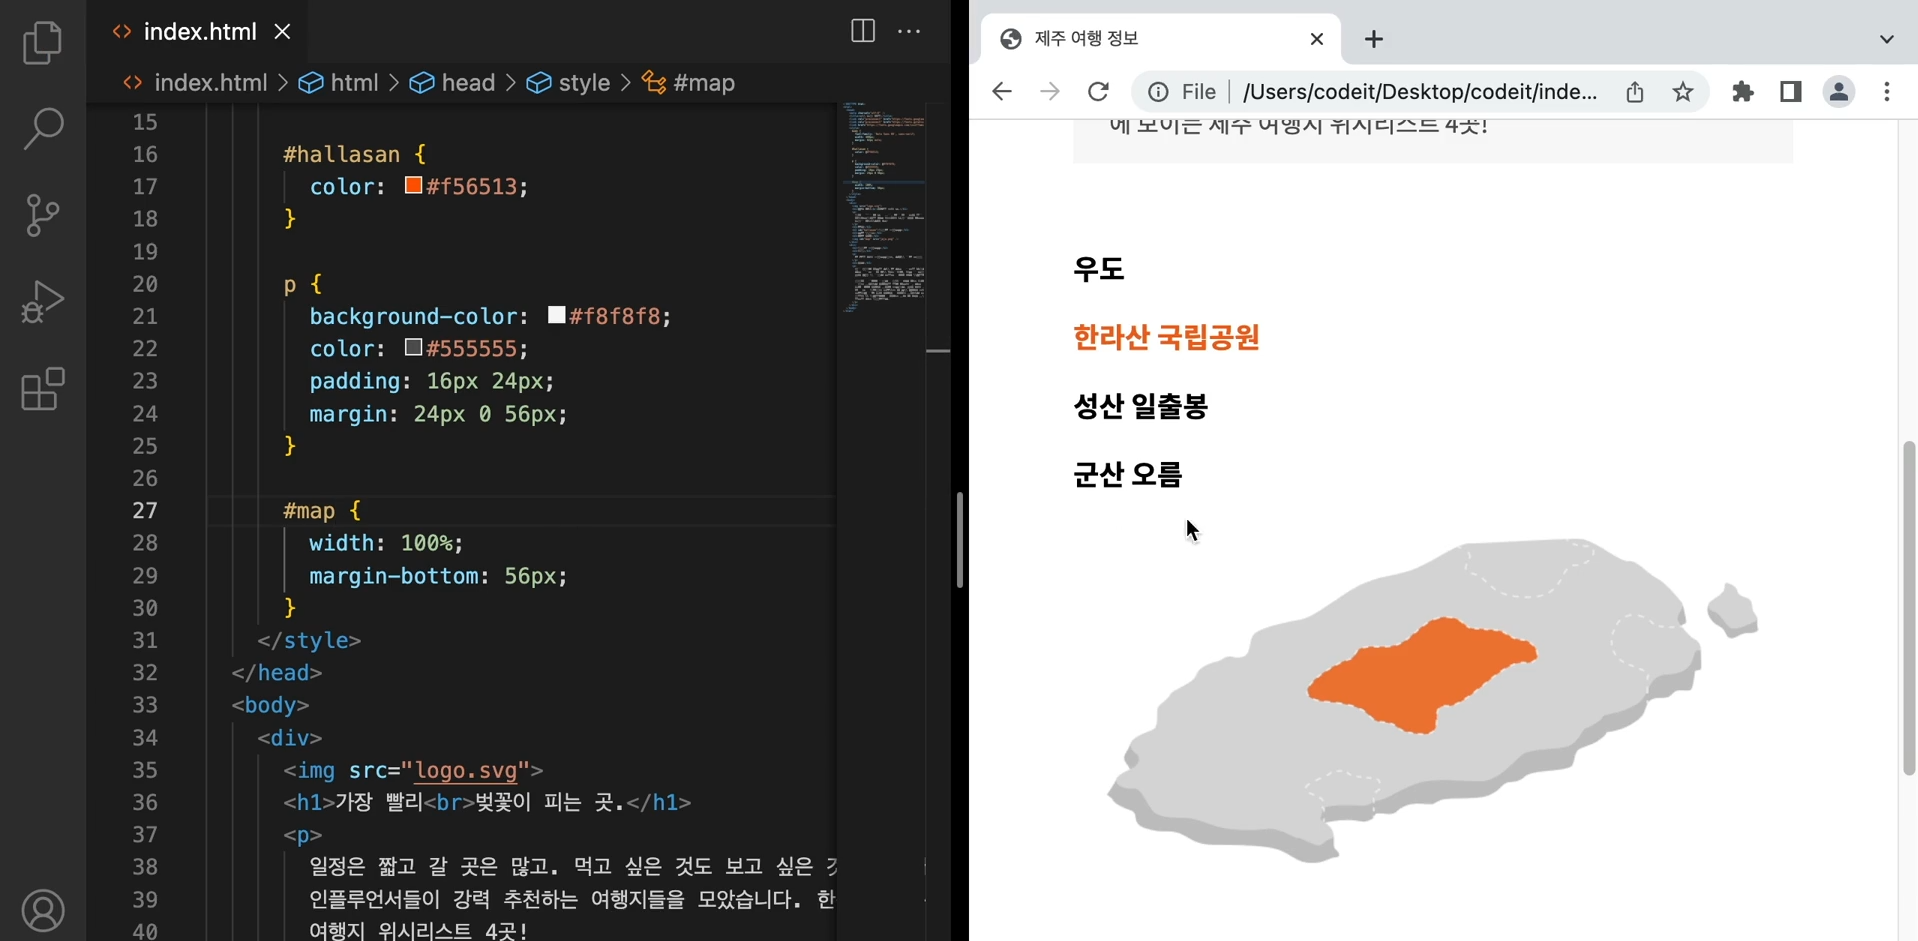Screen dimensions: 1918x941
Task: Click the browser address bar URL
Action: tap(1419, 92)
